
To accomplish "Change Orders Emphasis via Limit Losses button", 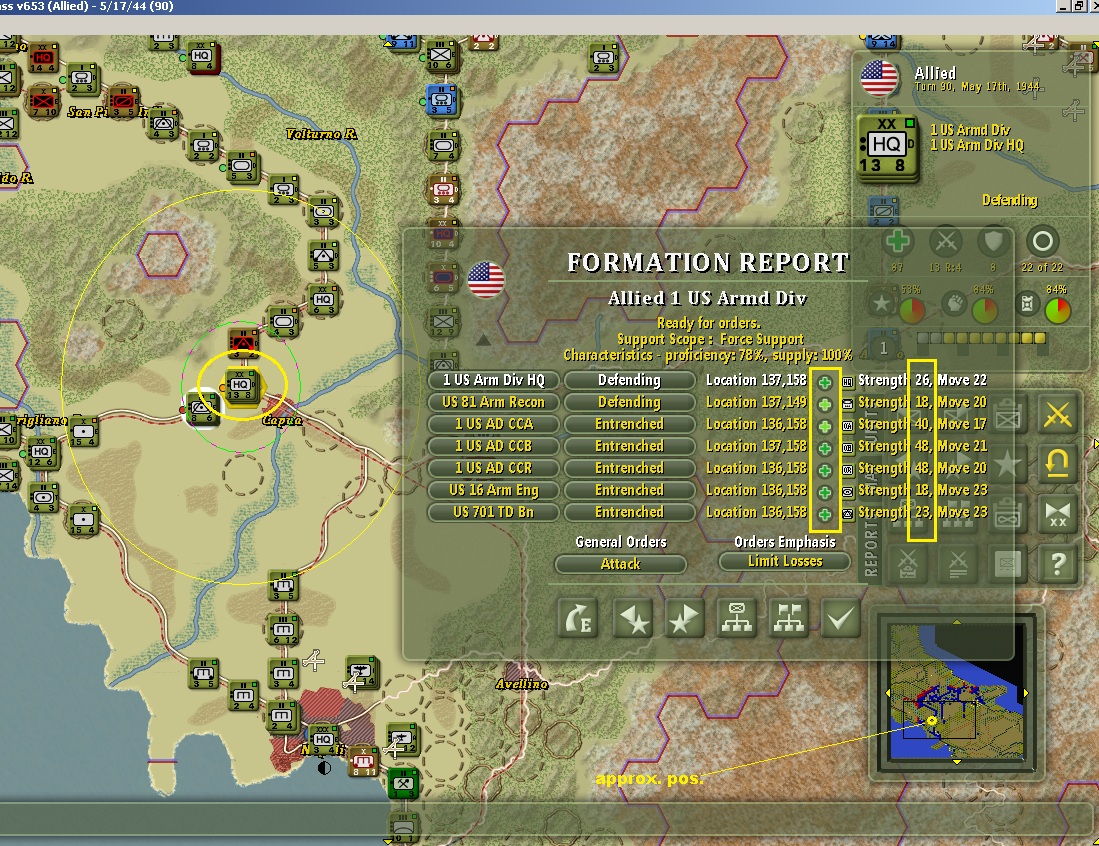I will click(784, 561).
